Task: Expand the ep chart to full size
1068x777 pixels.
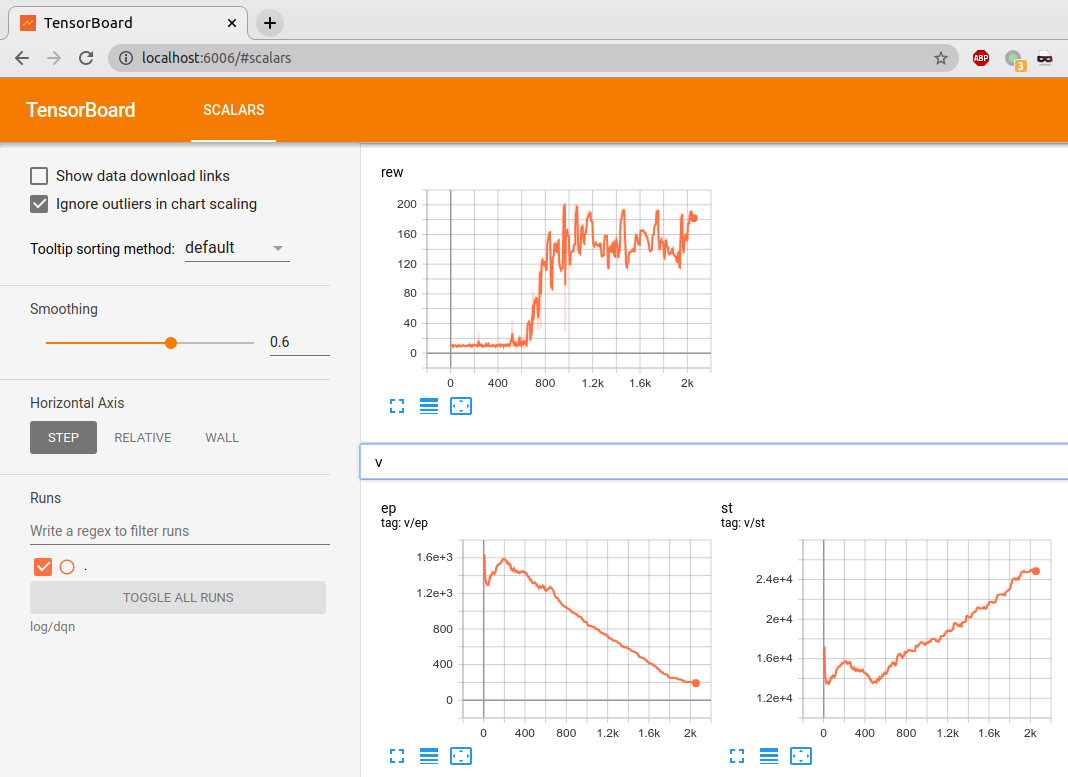Action: [397, 756]
